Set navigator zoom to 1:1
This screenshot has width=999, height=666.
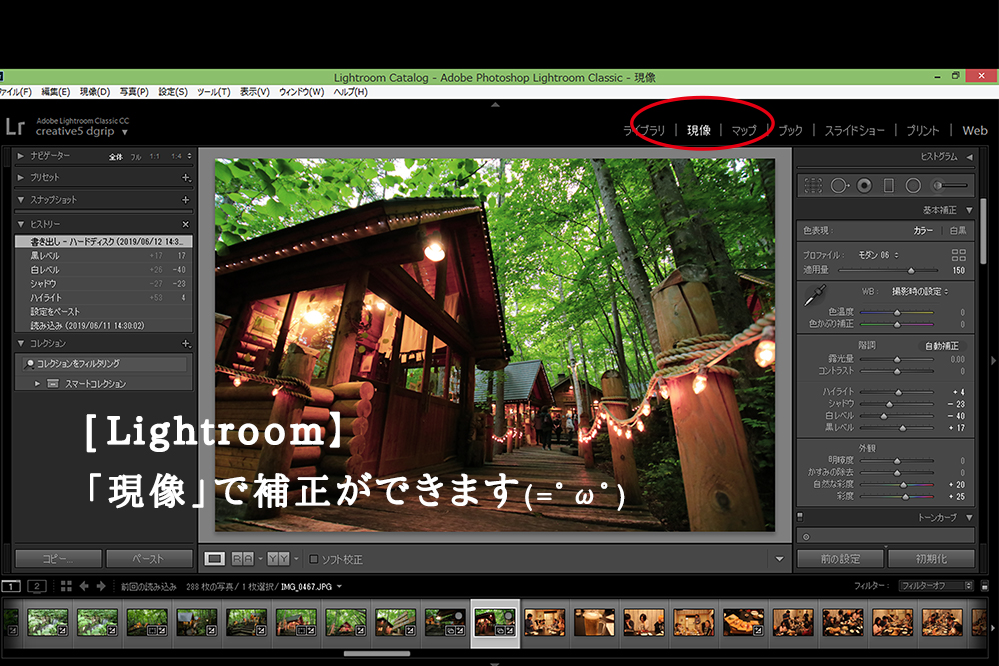click(155, 157)
